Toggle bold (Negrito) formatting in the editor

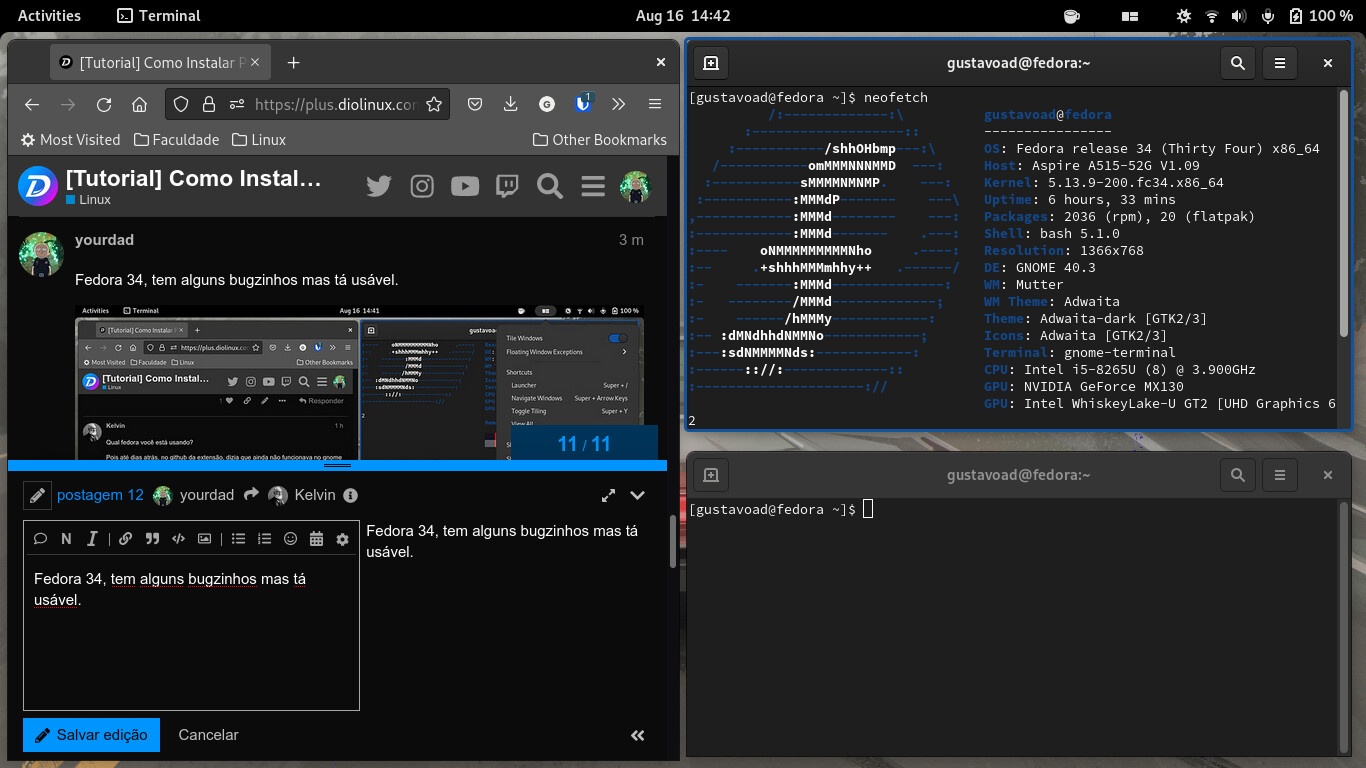[x=66, y=538]
